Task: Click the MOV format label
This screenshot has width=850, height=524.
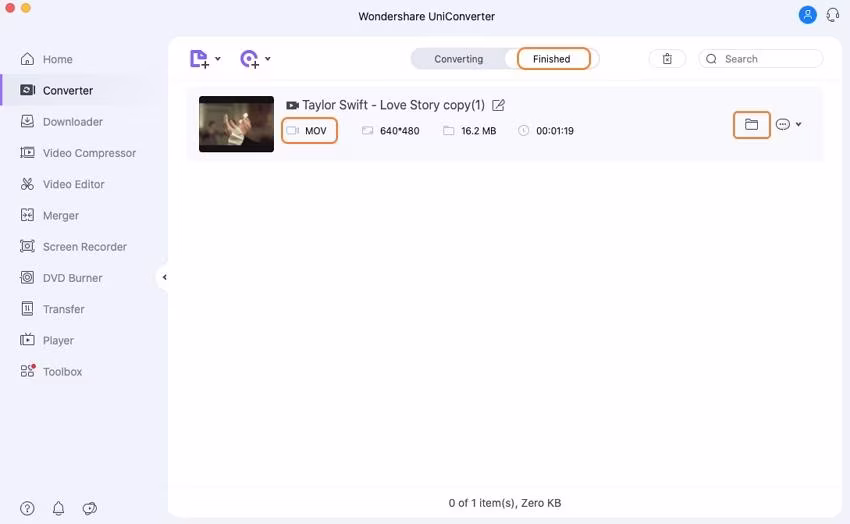Action: [x=315, y=131]
